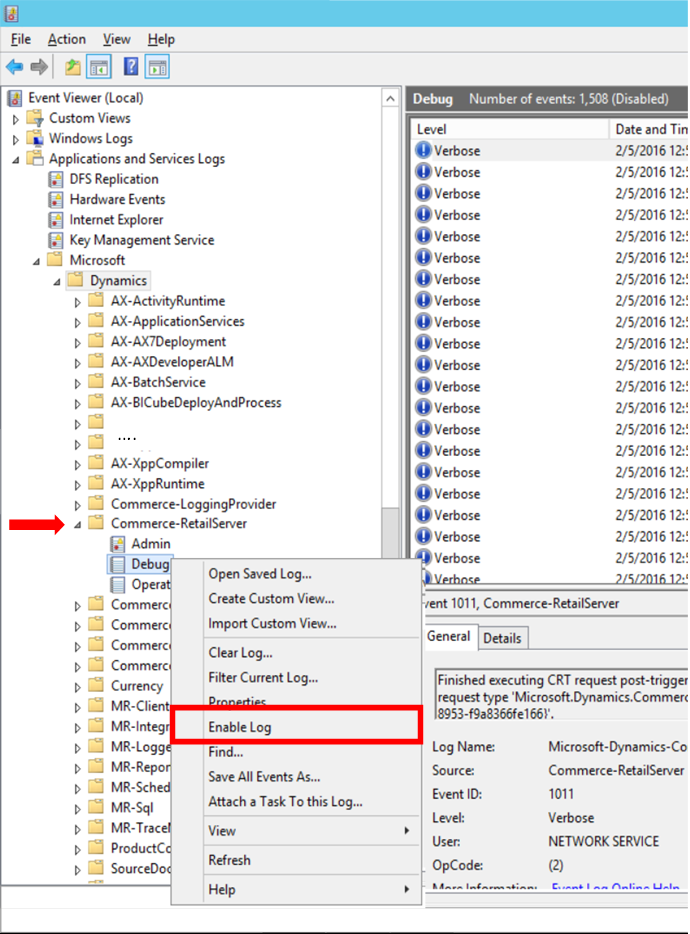
Task: Click the Back arrow toolbar icon
Action: pos(14,67)
